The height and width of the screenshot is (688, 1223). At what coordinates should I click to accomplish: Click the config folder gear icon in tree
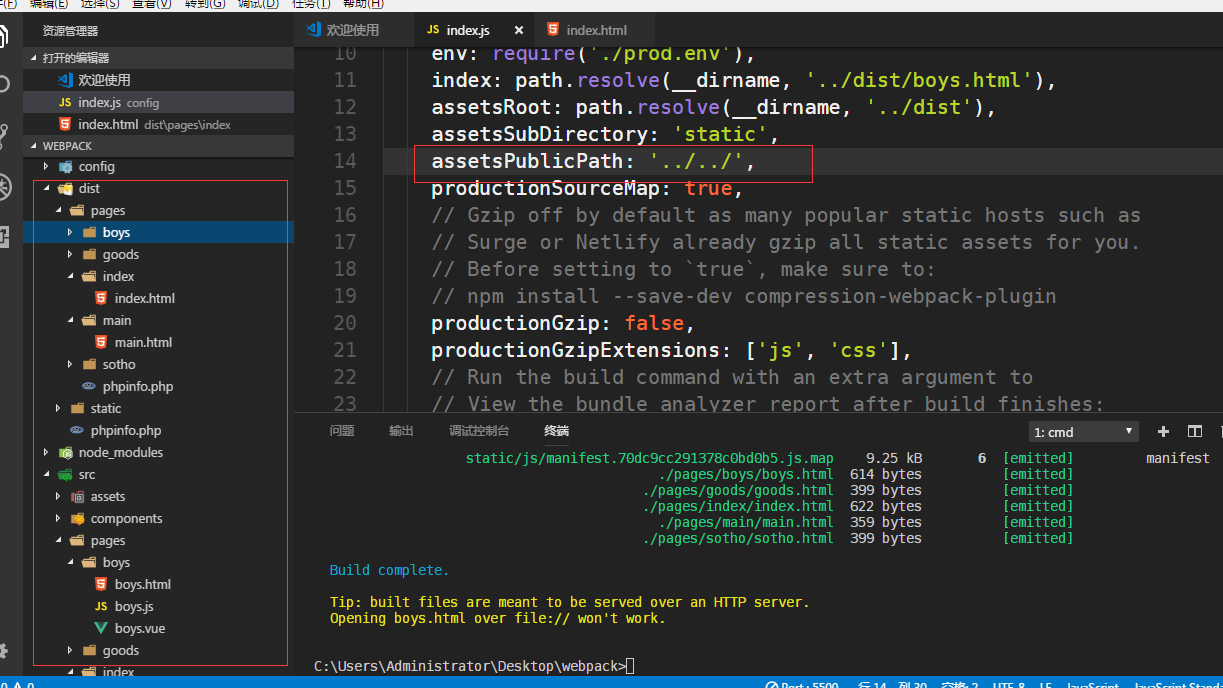[66, 167]
